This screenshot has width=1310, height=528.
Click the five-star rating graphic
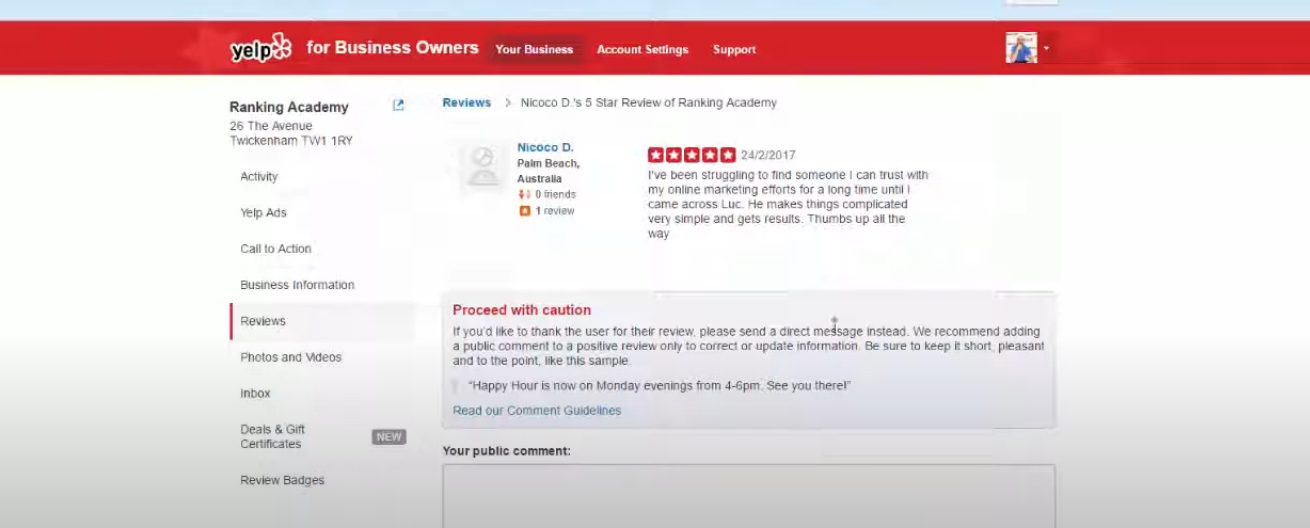click(691, 155)
